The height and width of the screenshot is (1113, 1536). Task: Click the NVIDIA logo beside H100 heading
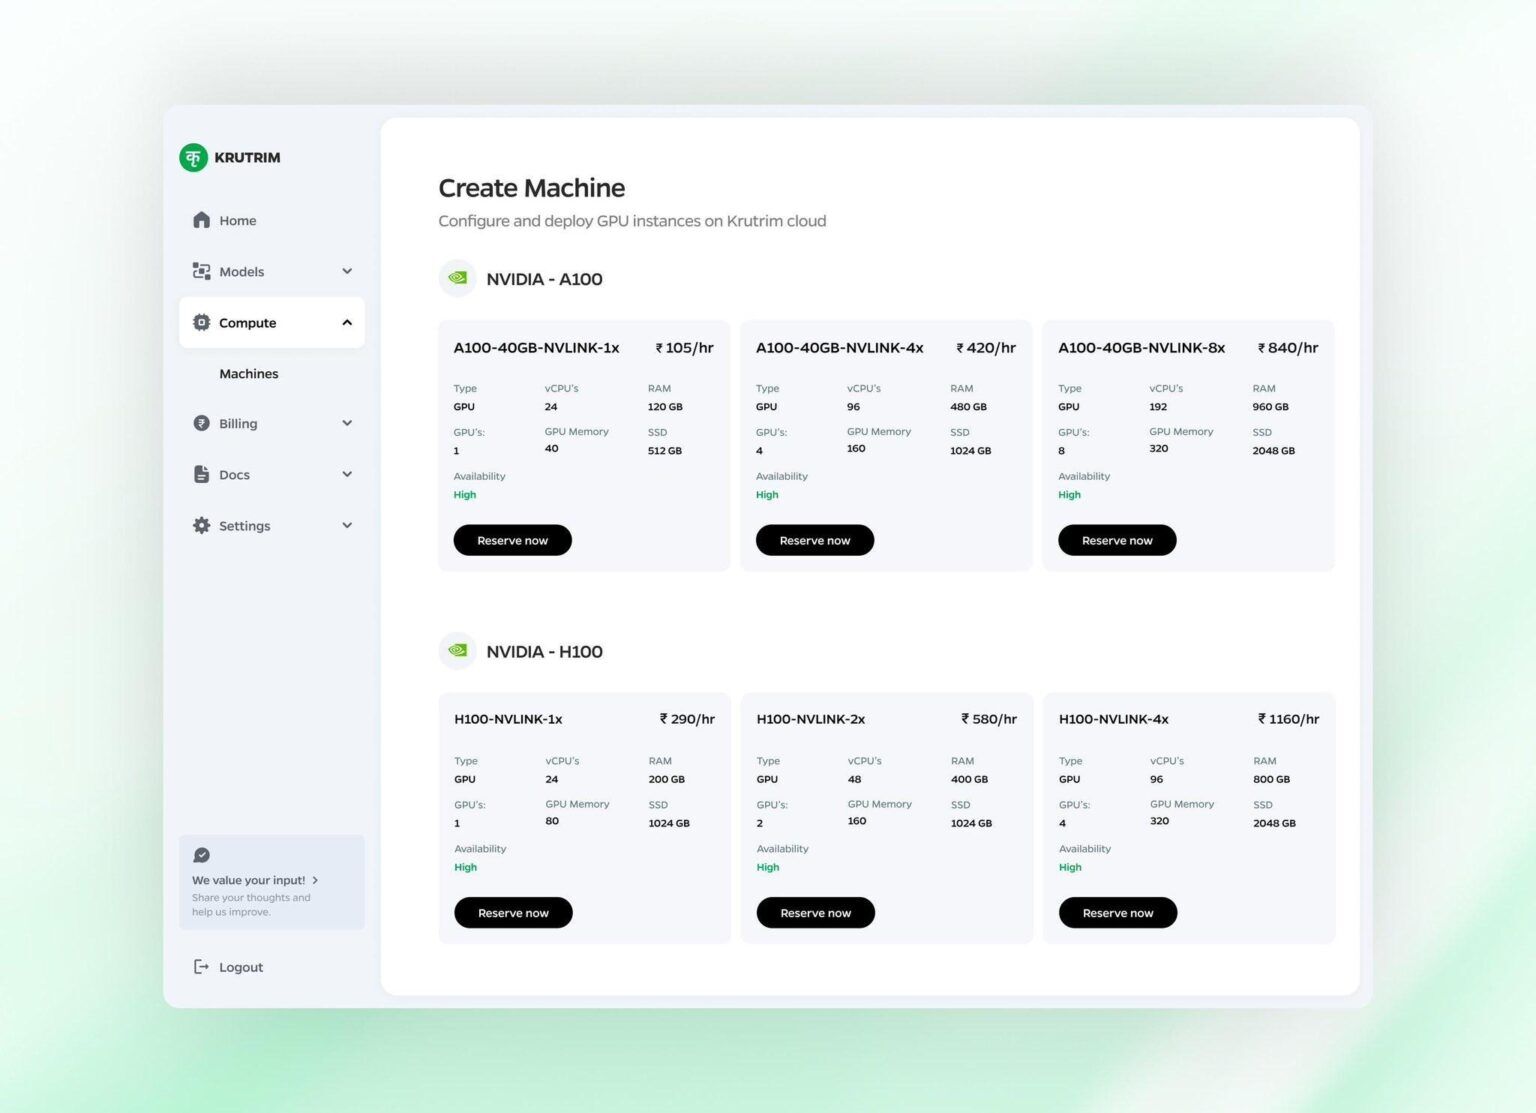tap(457, 650)
